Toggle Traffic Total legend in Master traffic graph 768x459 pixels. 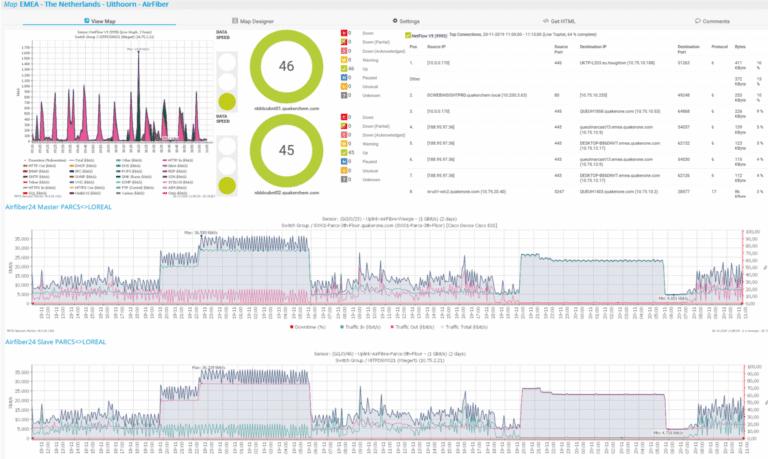tap(465, 327)
